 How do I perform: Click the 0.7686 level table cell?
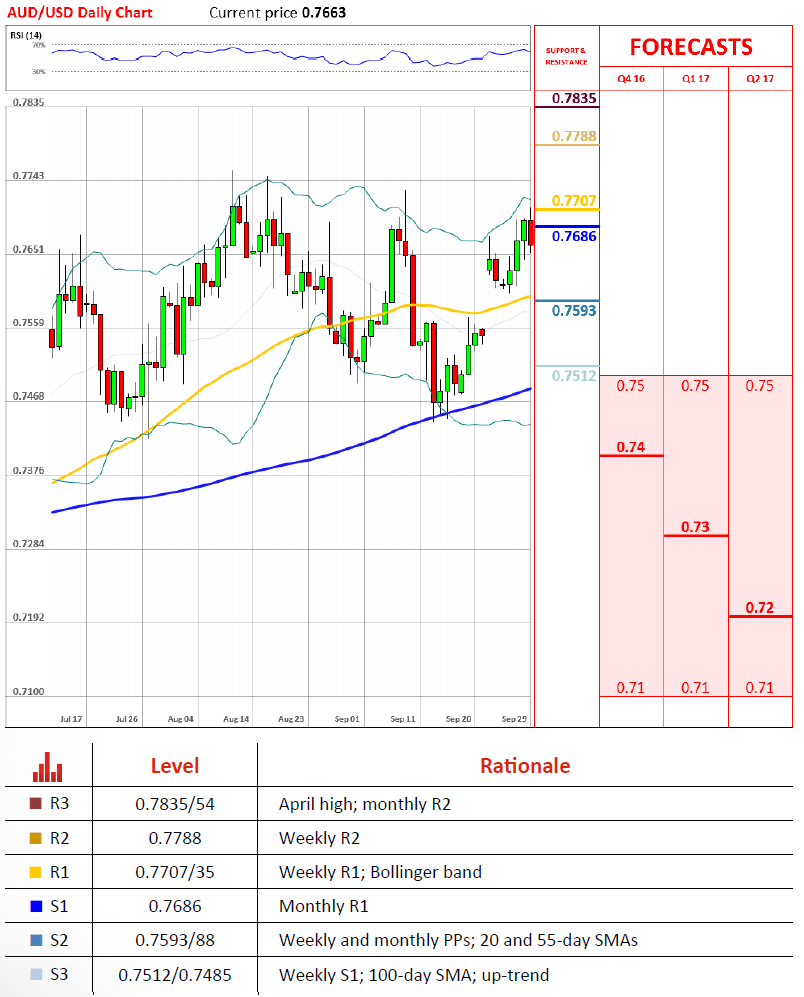175,906
